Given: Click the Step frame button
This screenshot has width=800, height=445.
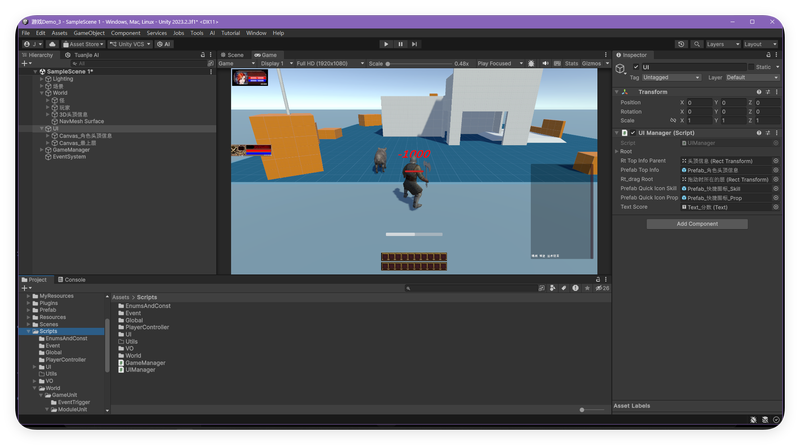Looking at the screenshot, I should pos(414,44).
